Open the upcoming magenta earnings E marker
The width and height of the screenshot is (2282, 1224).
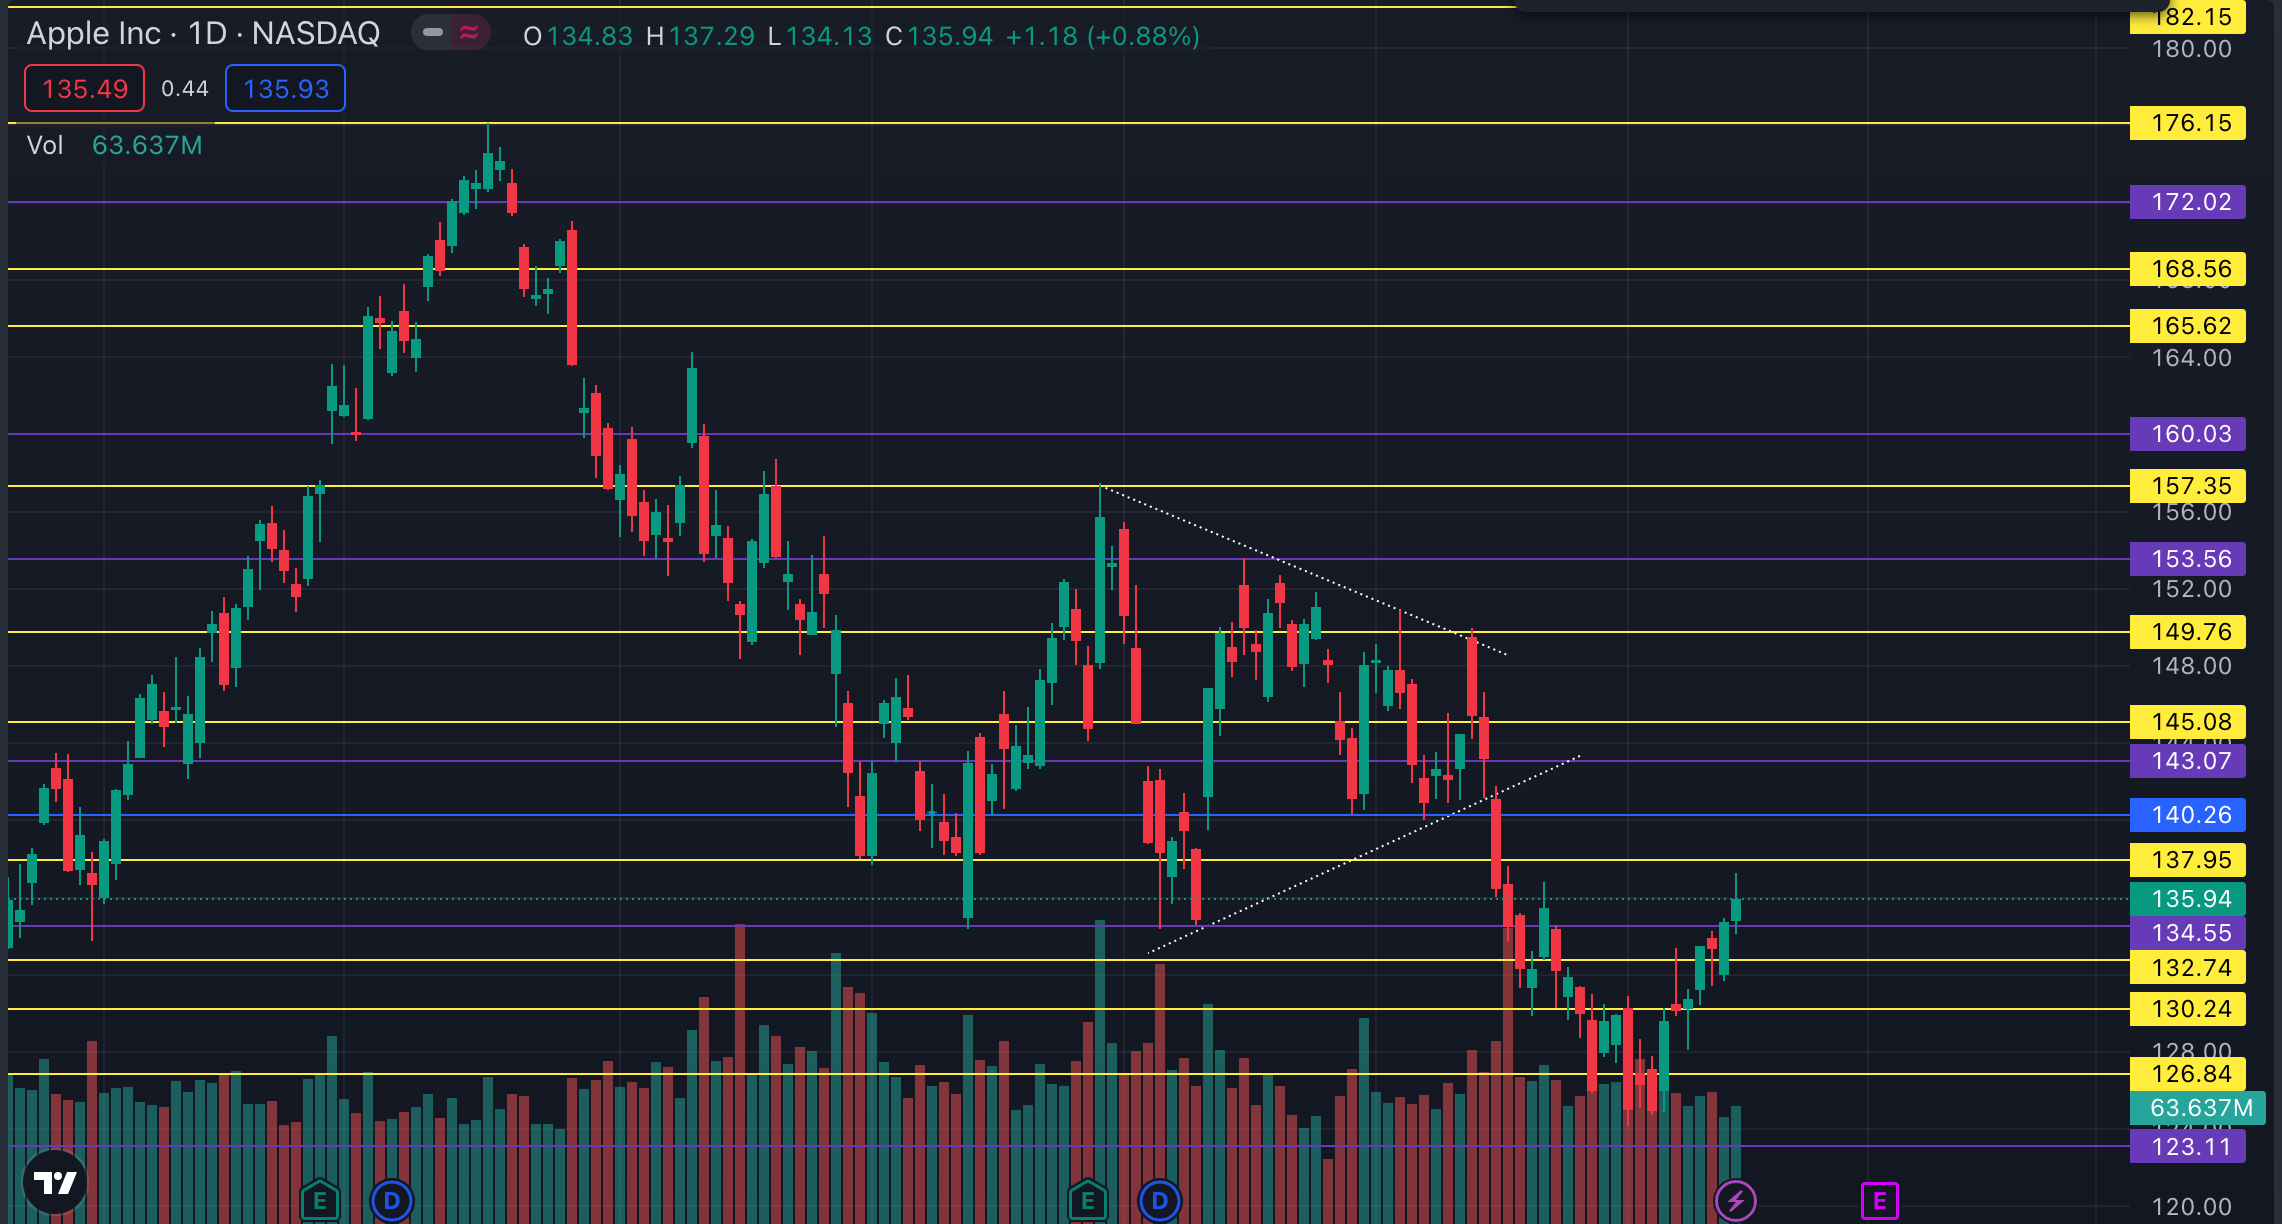1880,1200
